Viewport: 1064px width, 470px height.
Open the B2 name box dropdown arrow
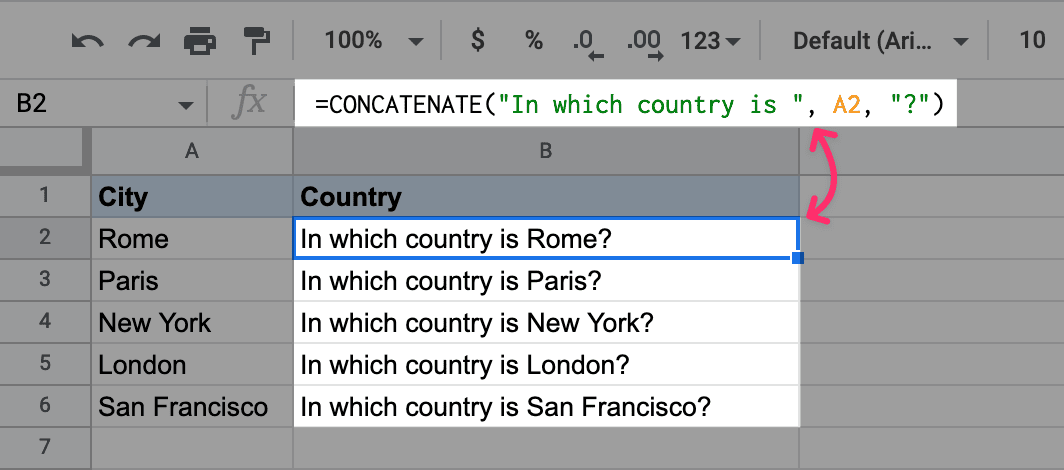pos(185,105)
